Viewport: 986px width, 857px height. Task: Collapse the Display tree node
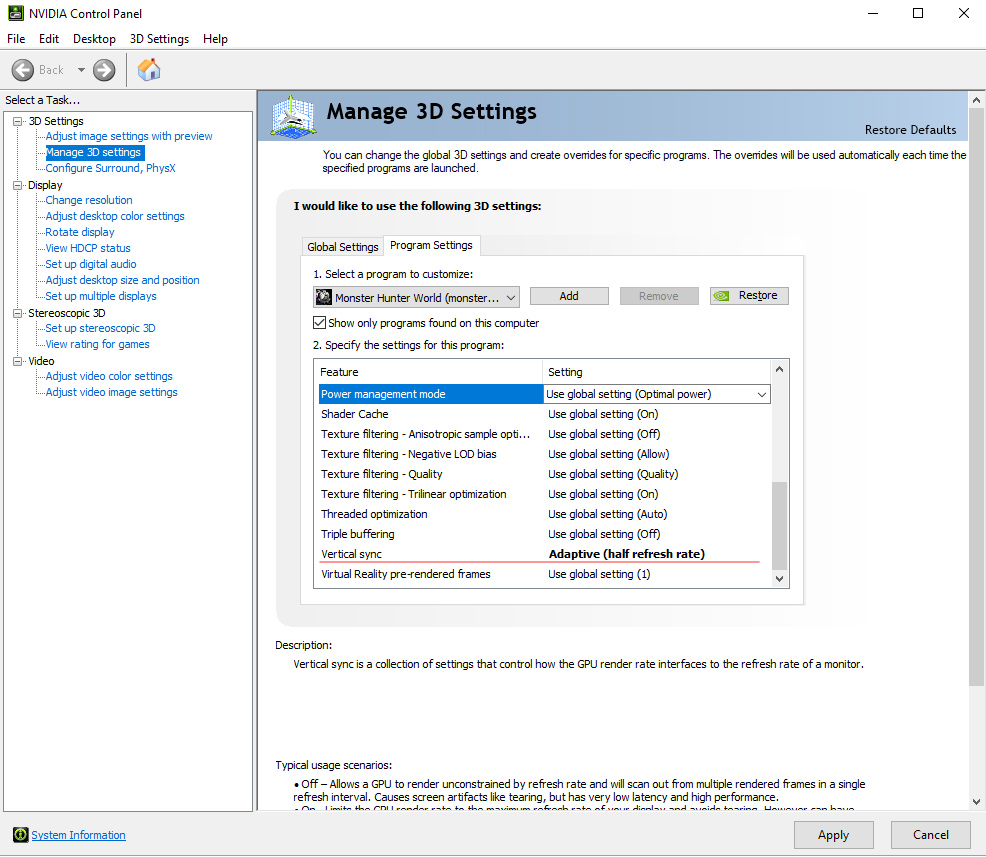(17, 185)
